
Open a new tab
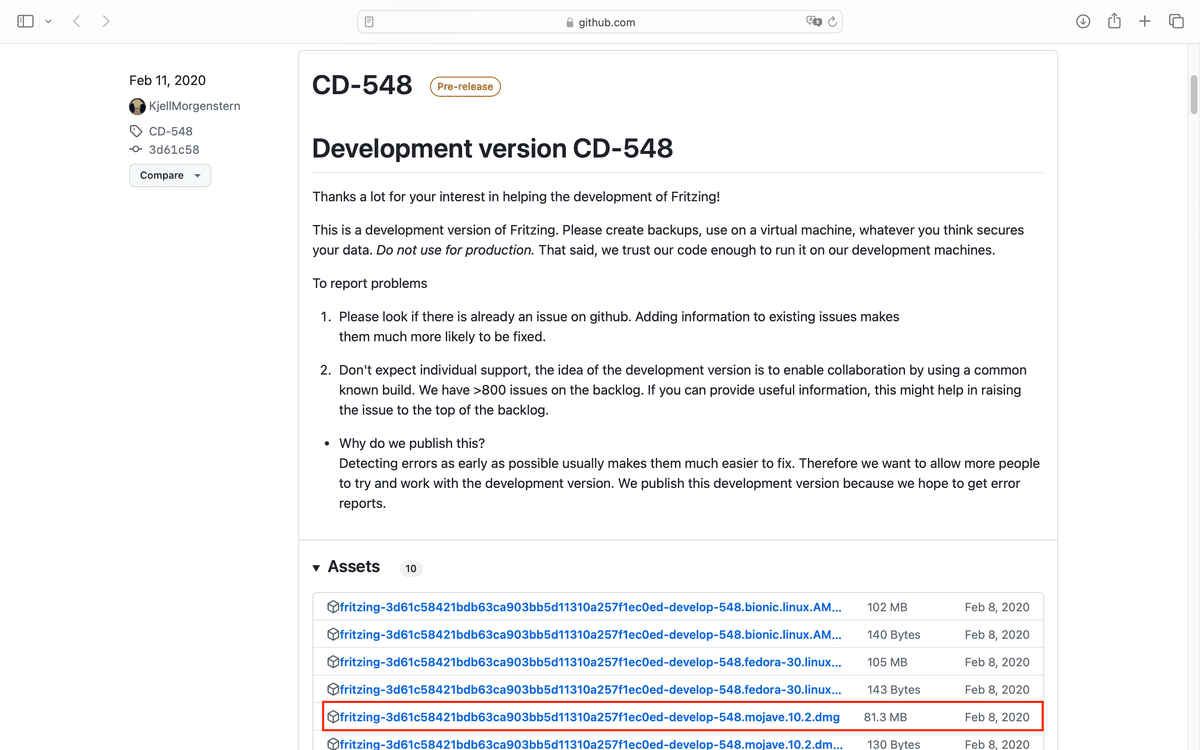(1145, 21)
